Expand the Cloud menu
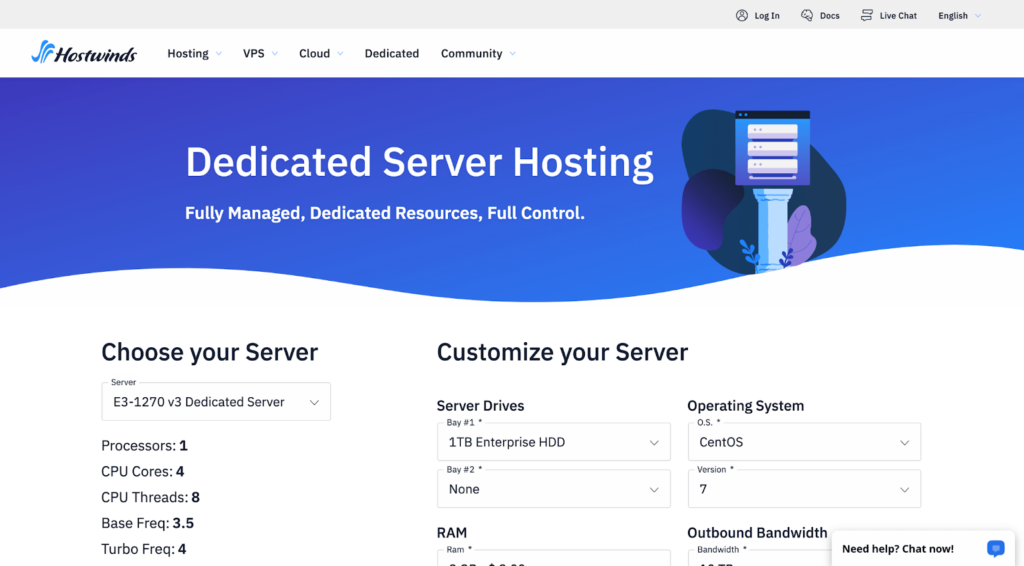Screen dimensions: 1024x566 click(x=321, y=54)
